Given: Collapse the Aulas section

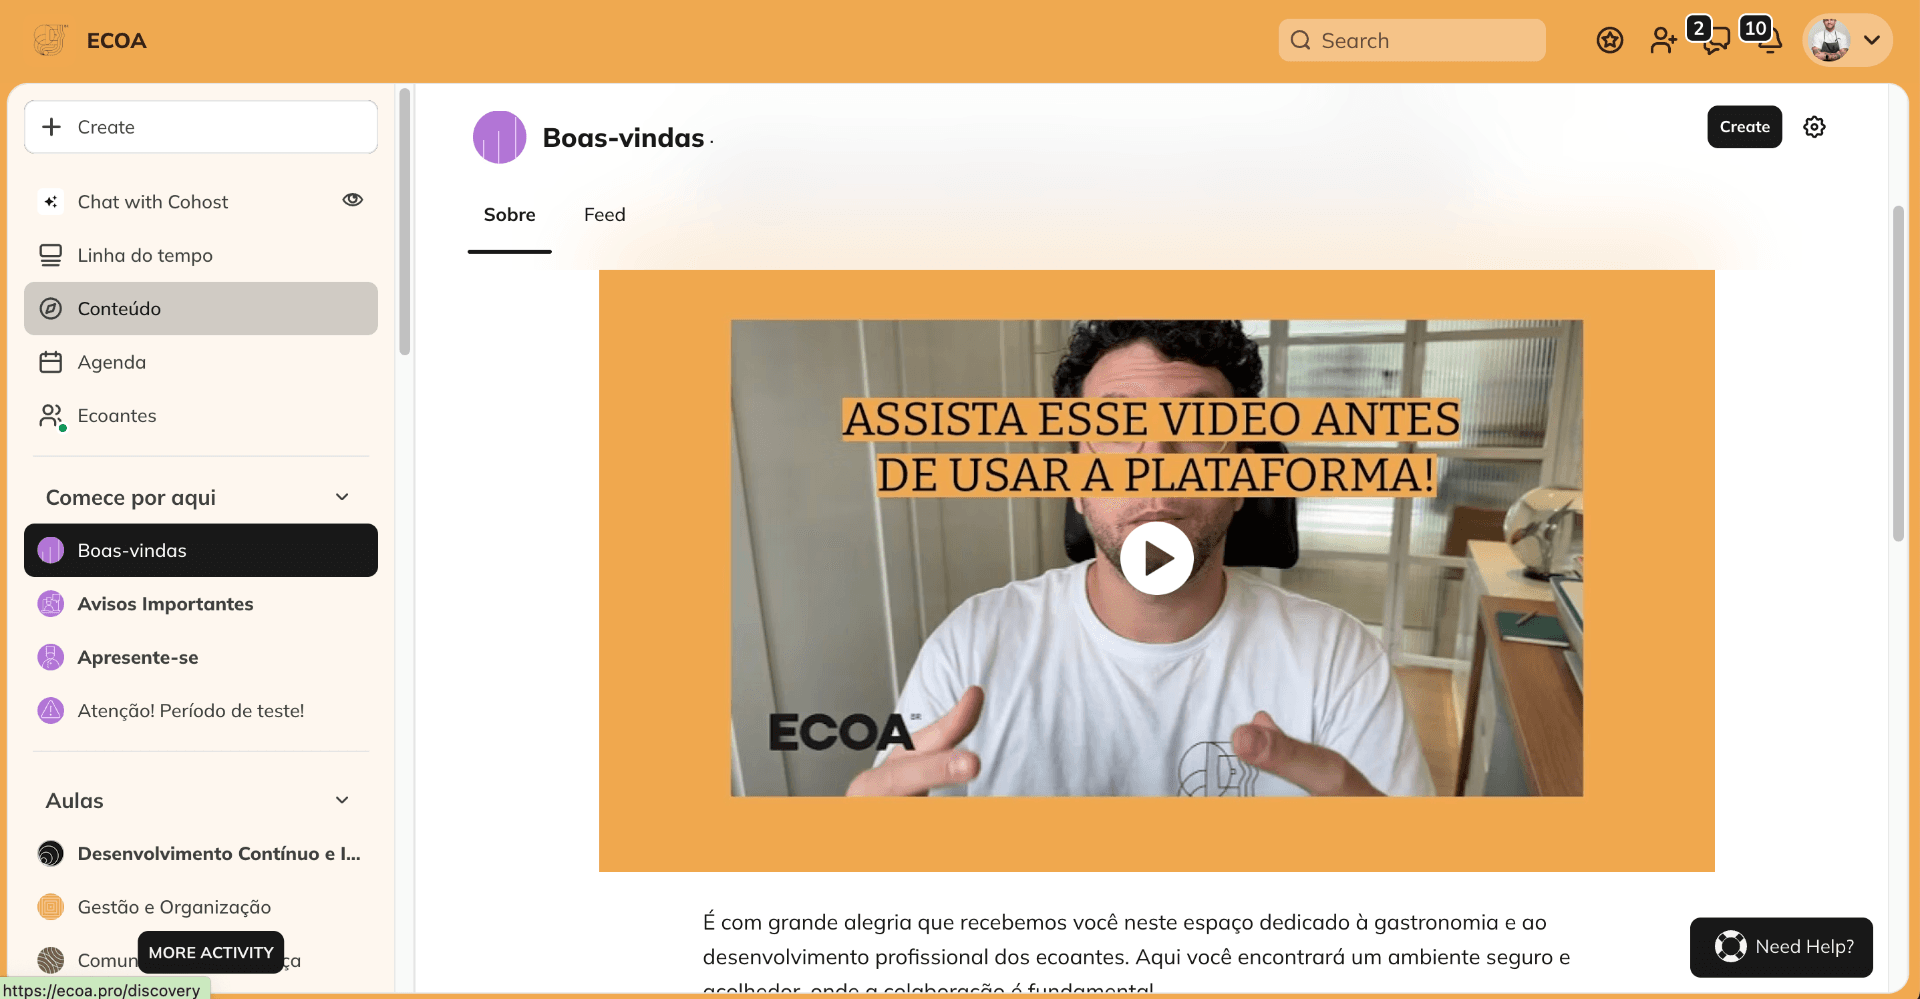Looking at the screenshot, I should pyautogui.click(x=342, y=800).
